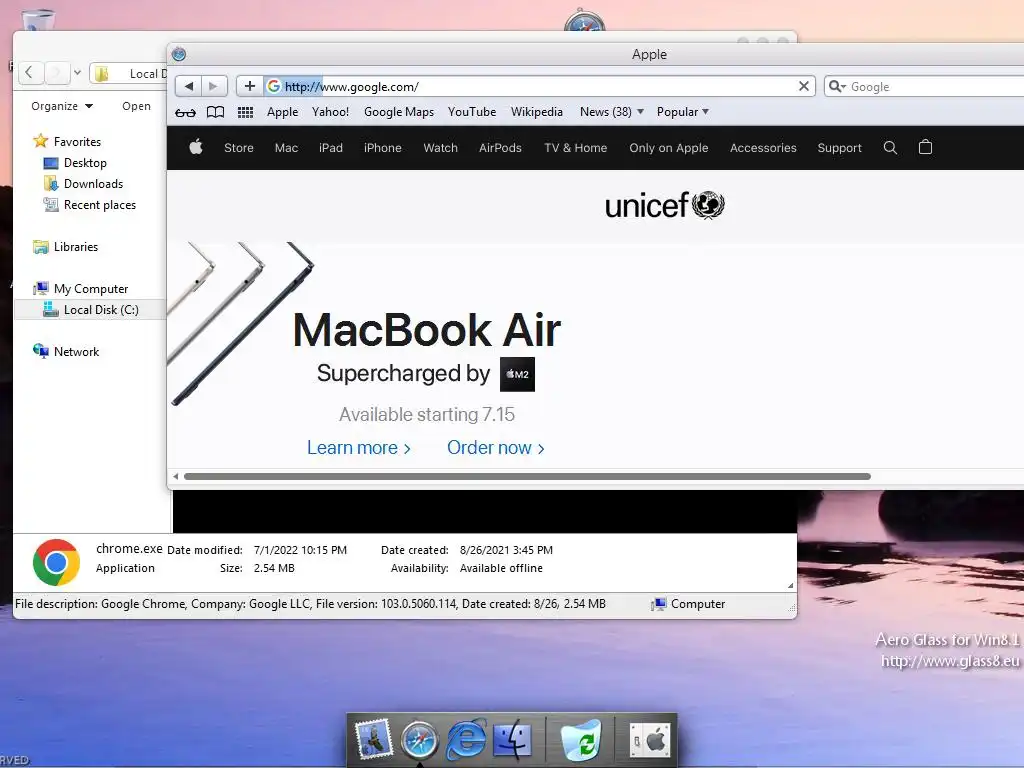
Task: Click the Order now link
Action: coord(496,448)
